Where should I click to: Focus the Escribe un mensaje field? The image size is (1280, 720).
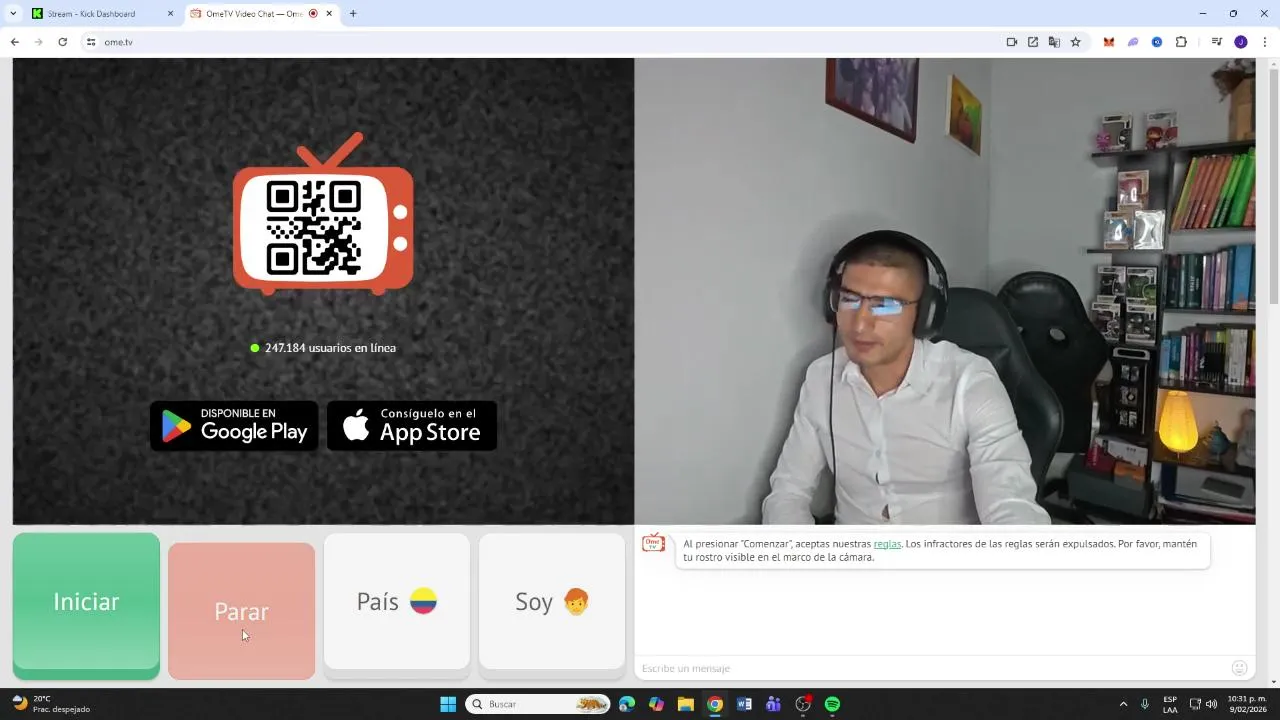[x=930, y=668]
